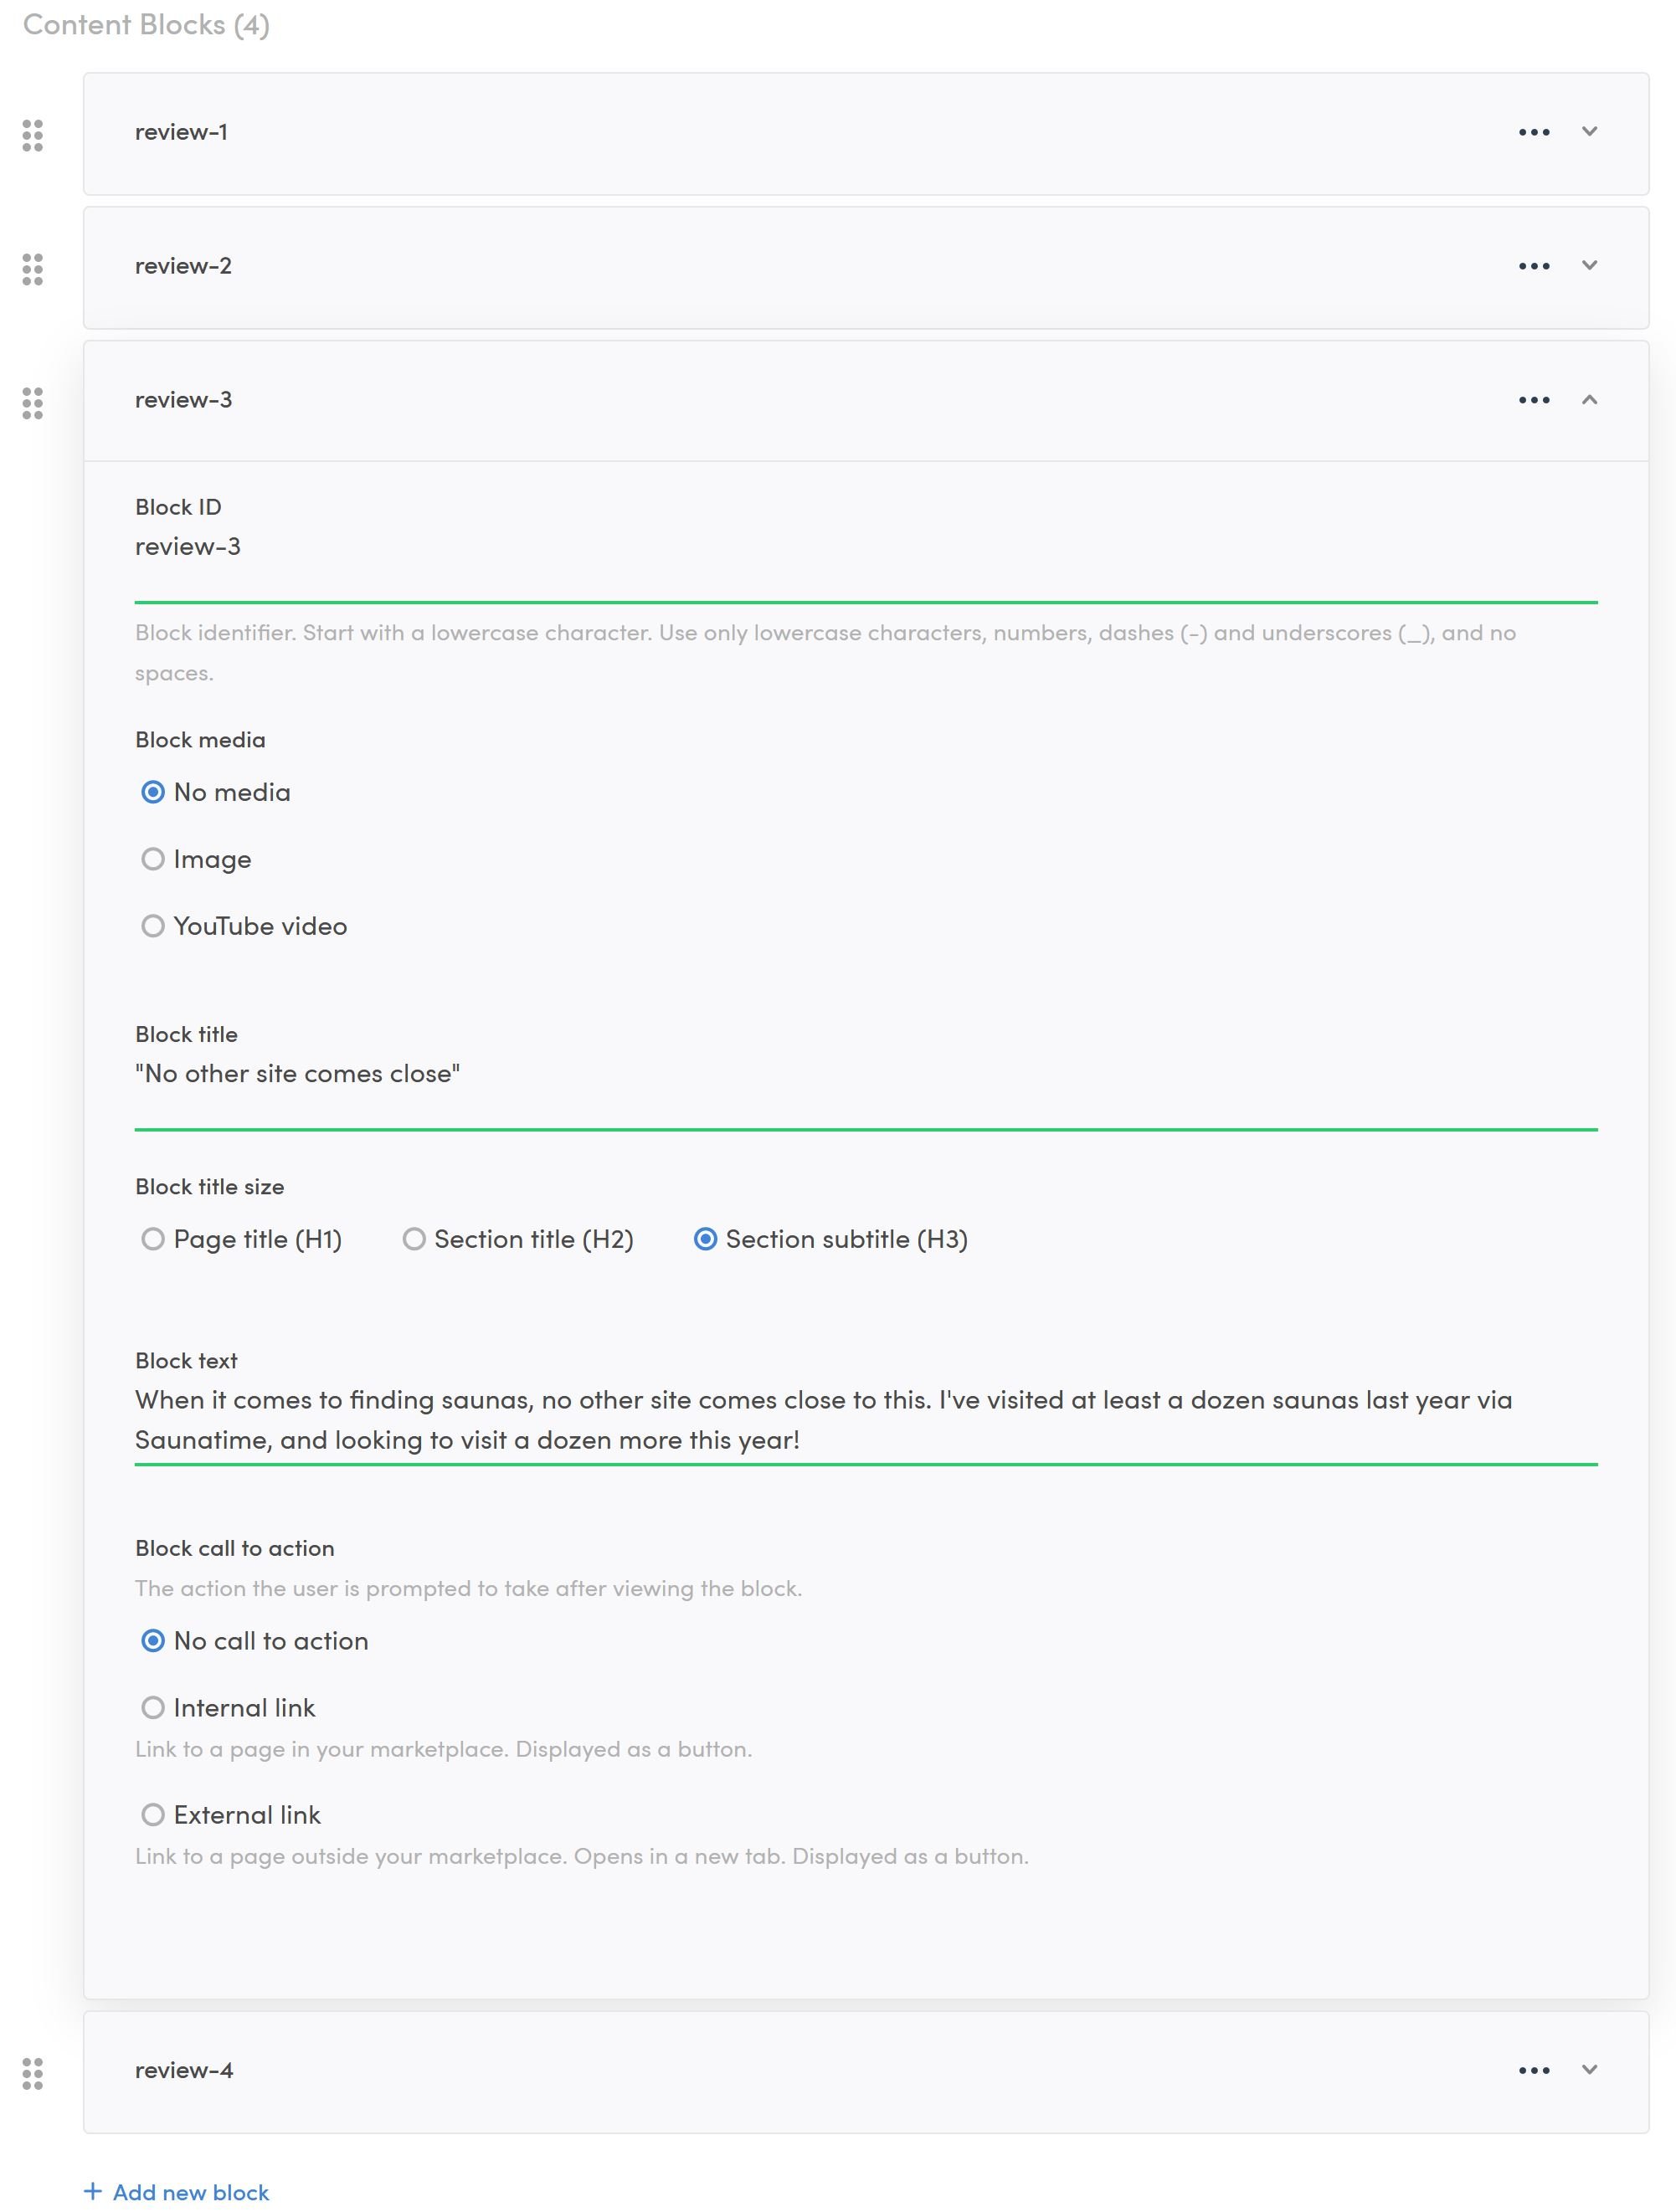Choose Page title (H1) size
This screenshot has height=2212, width=1676.
pyautogui.click(x=153, y=1239)
